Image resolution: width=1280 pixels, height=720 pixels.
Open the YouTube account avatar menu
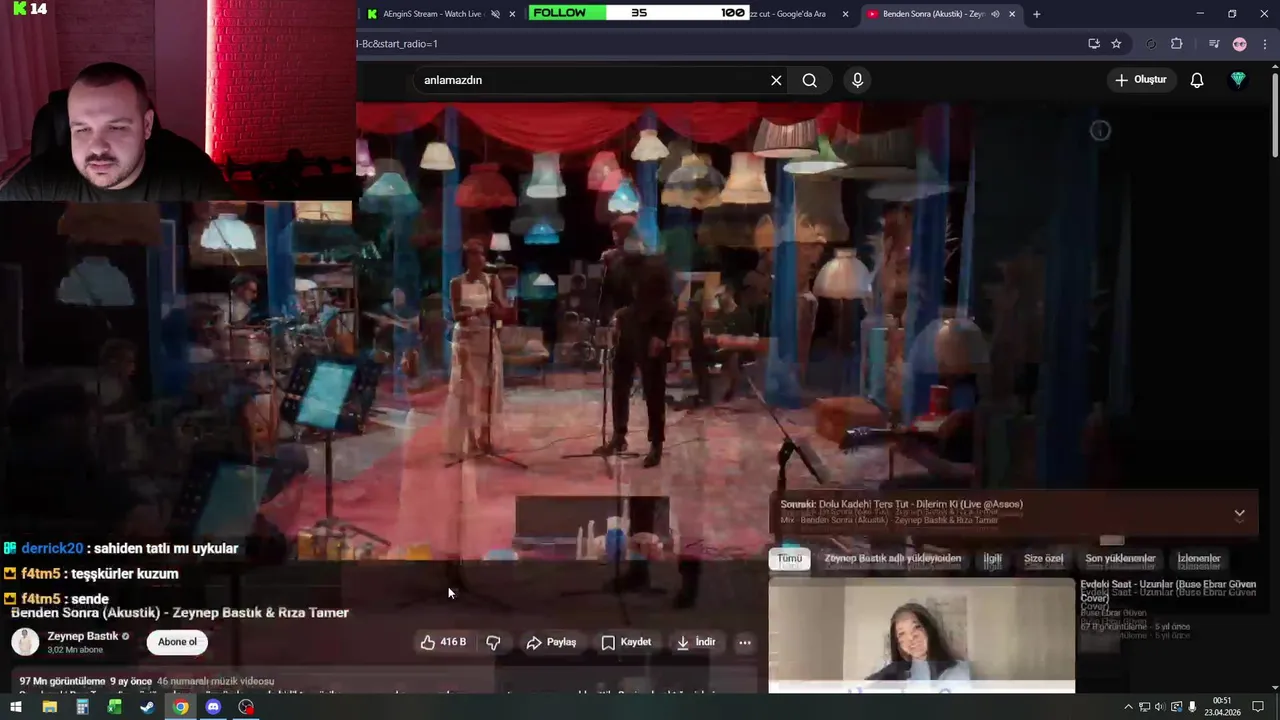1238,80
